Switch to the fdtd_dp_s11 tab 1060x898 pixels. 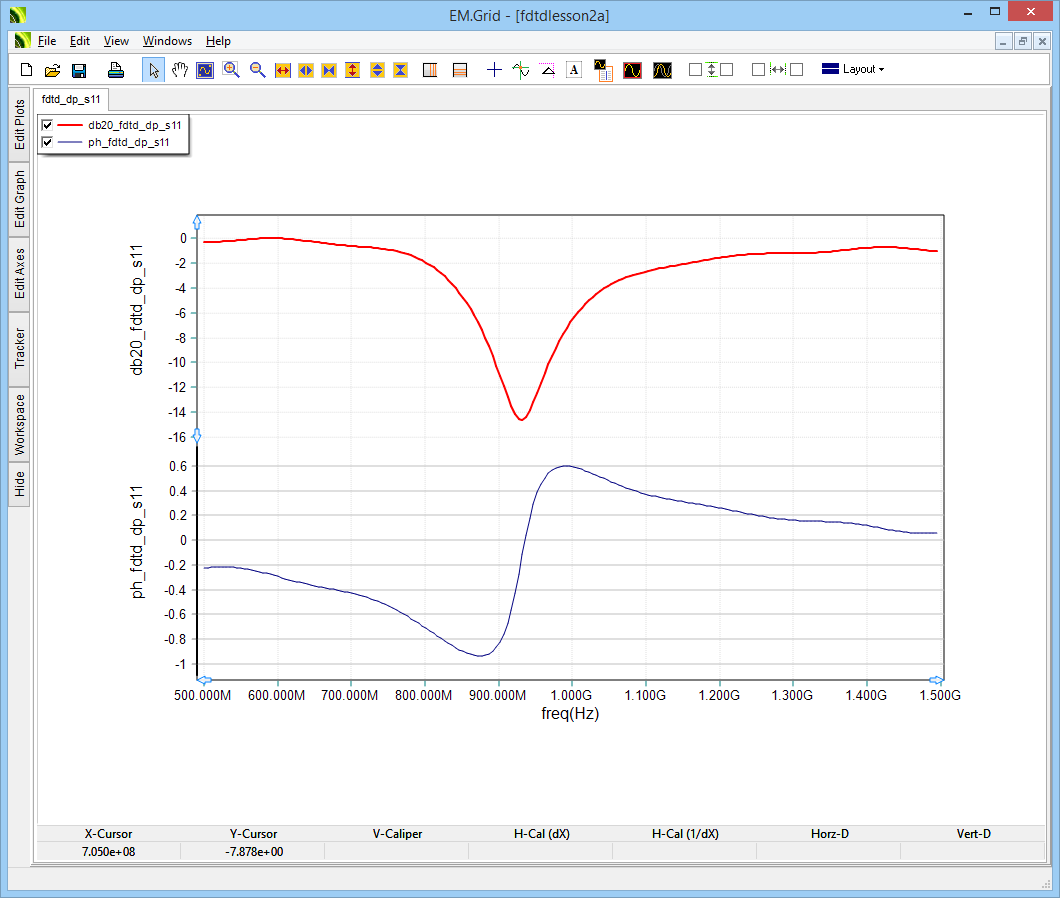[70, 100]
